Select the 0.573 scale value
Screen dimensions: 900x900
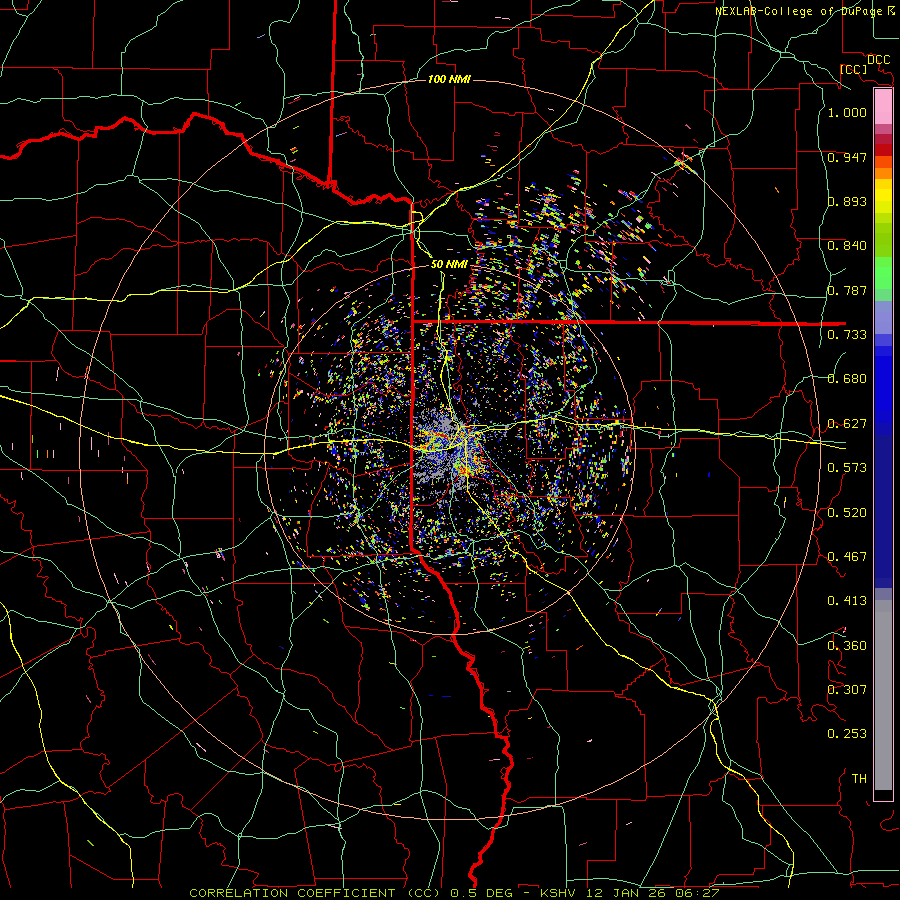[847, 468]
